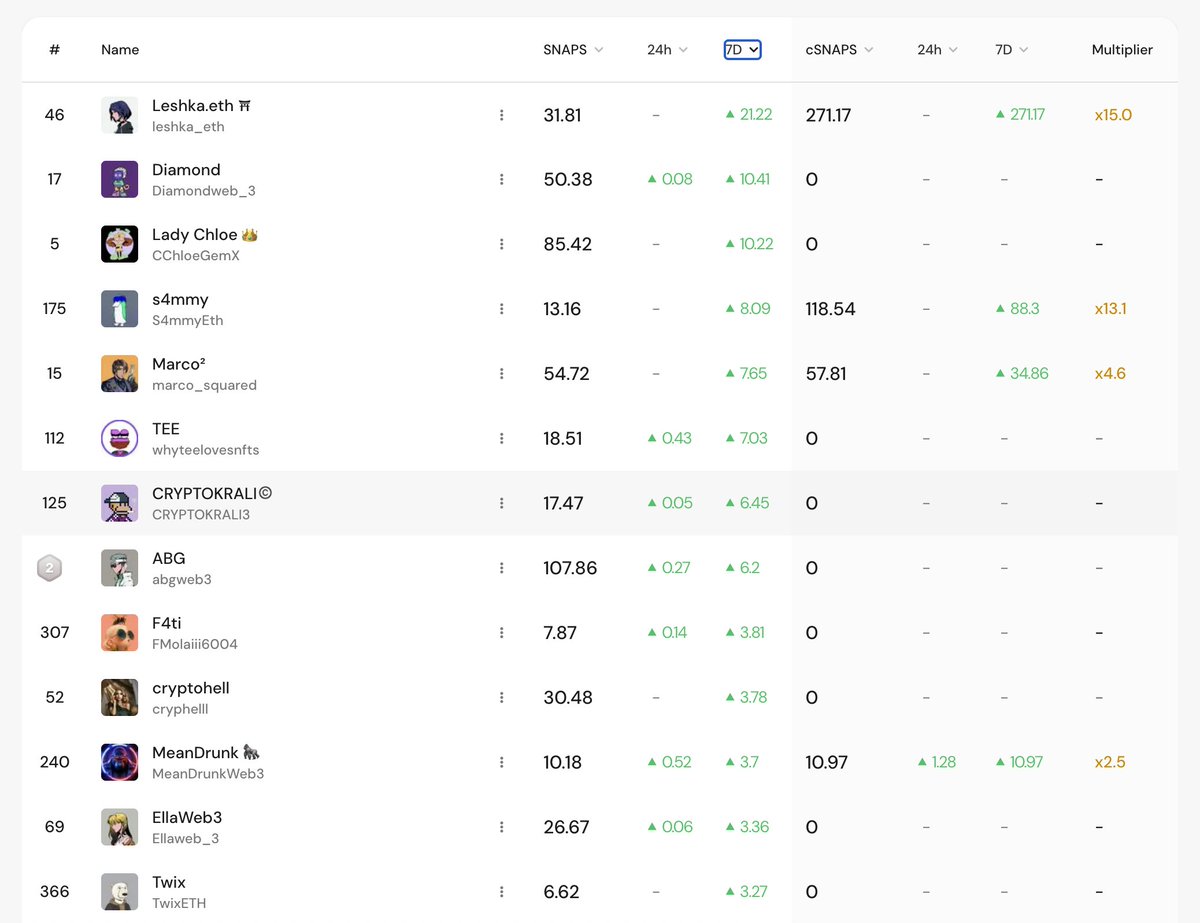Click Twix's avatar image

[x=120, y=891]
